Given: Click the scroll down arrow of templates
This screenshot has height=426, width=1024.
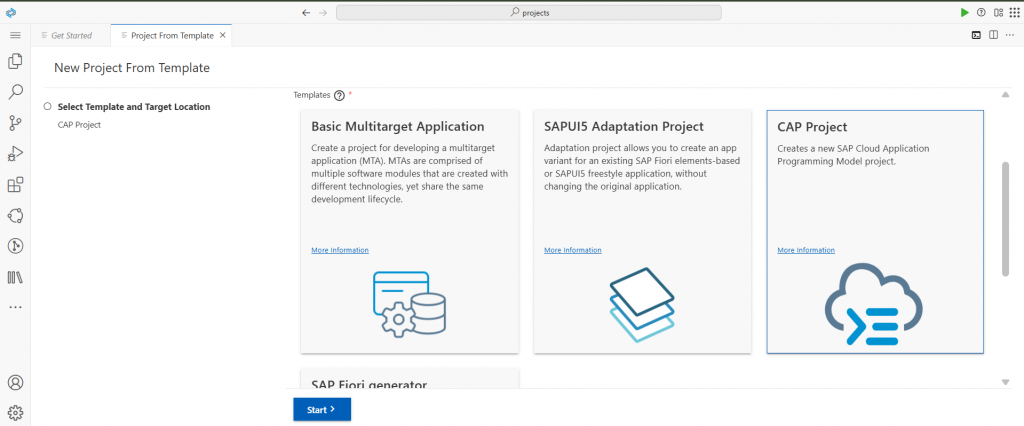Looking at the screenshot, I should pyautogui.click(x=1006, y=382).
